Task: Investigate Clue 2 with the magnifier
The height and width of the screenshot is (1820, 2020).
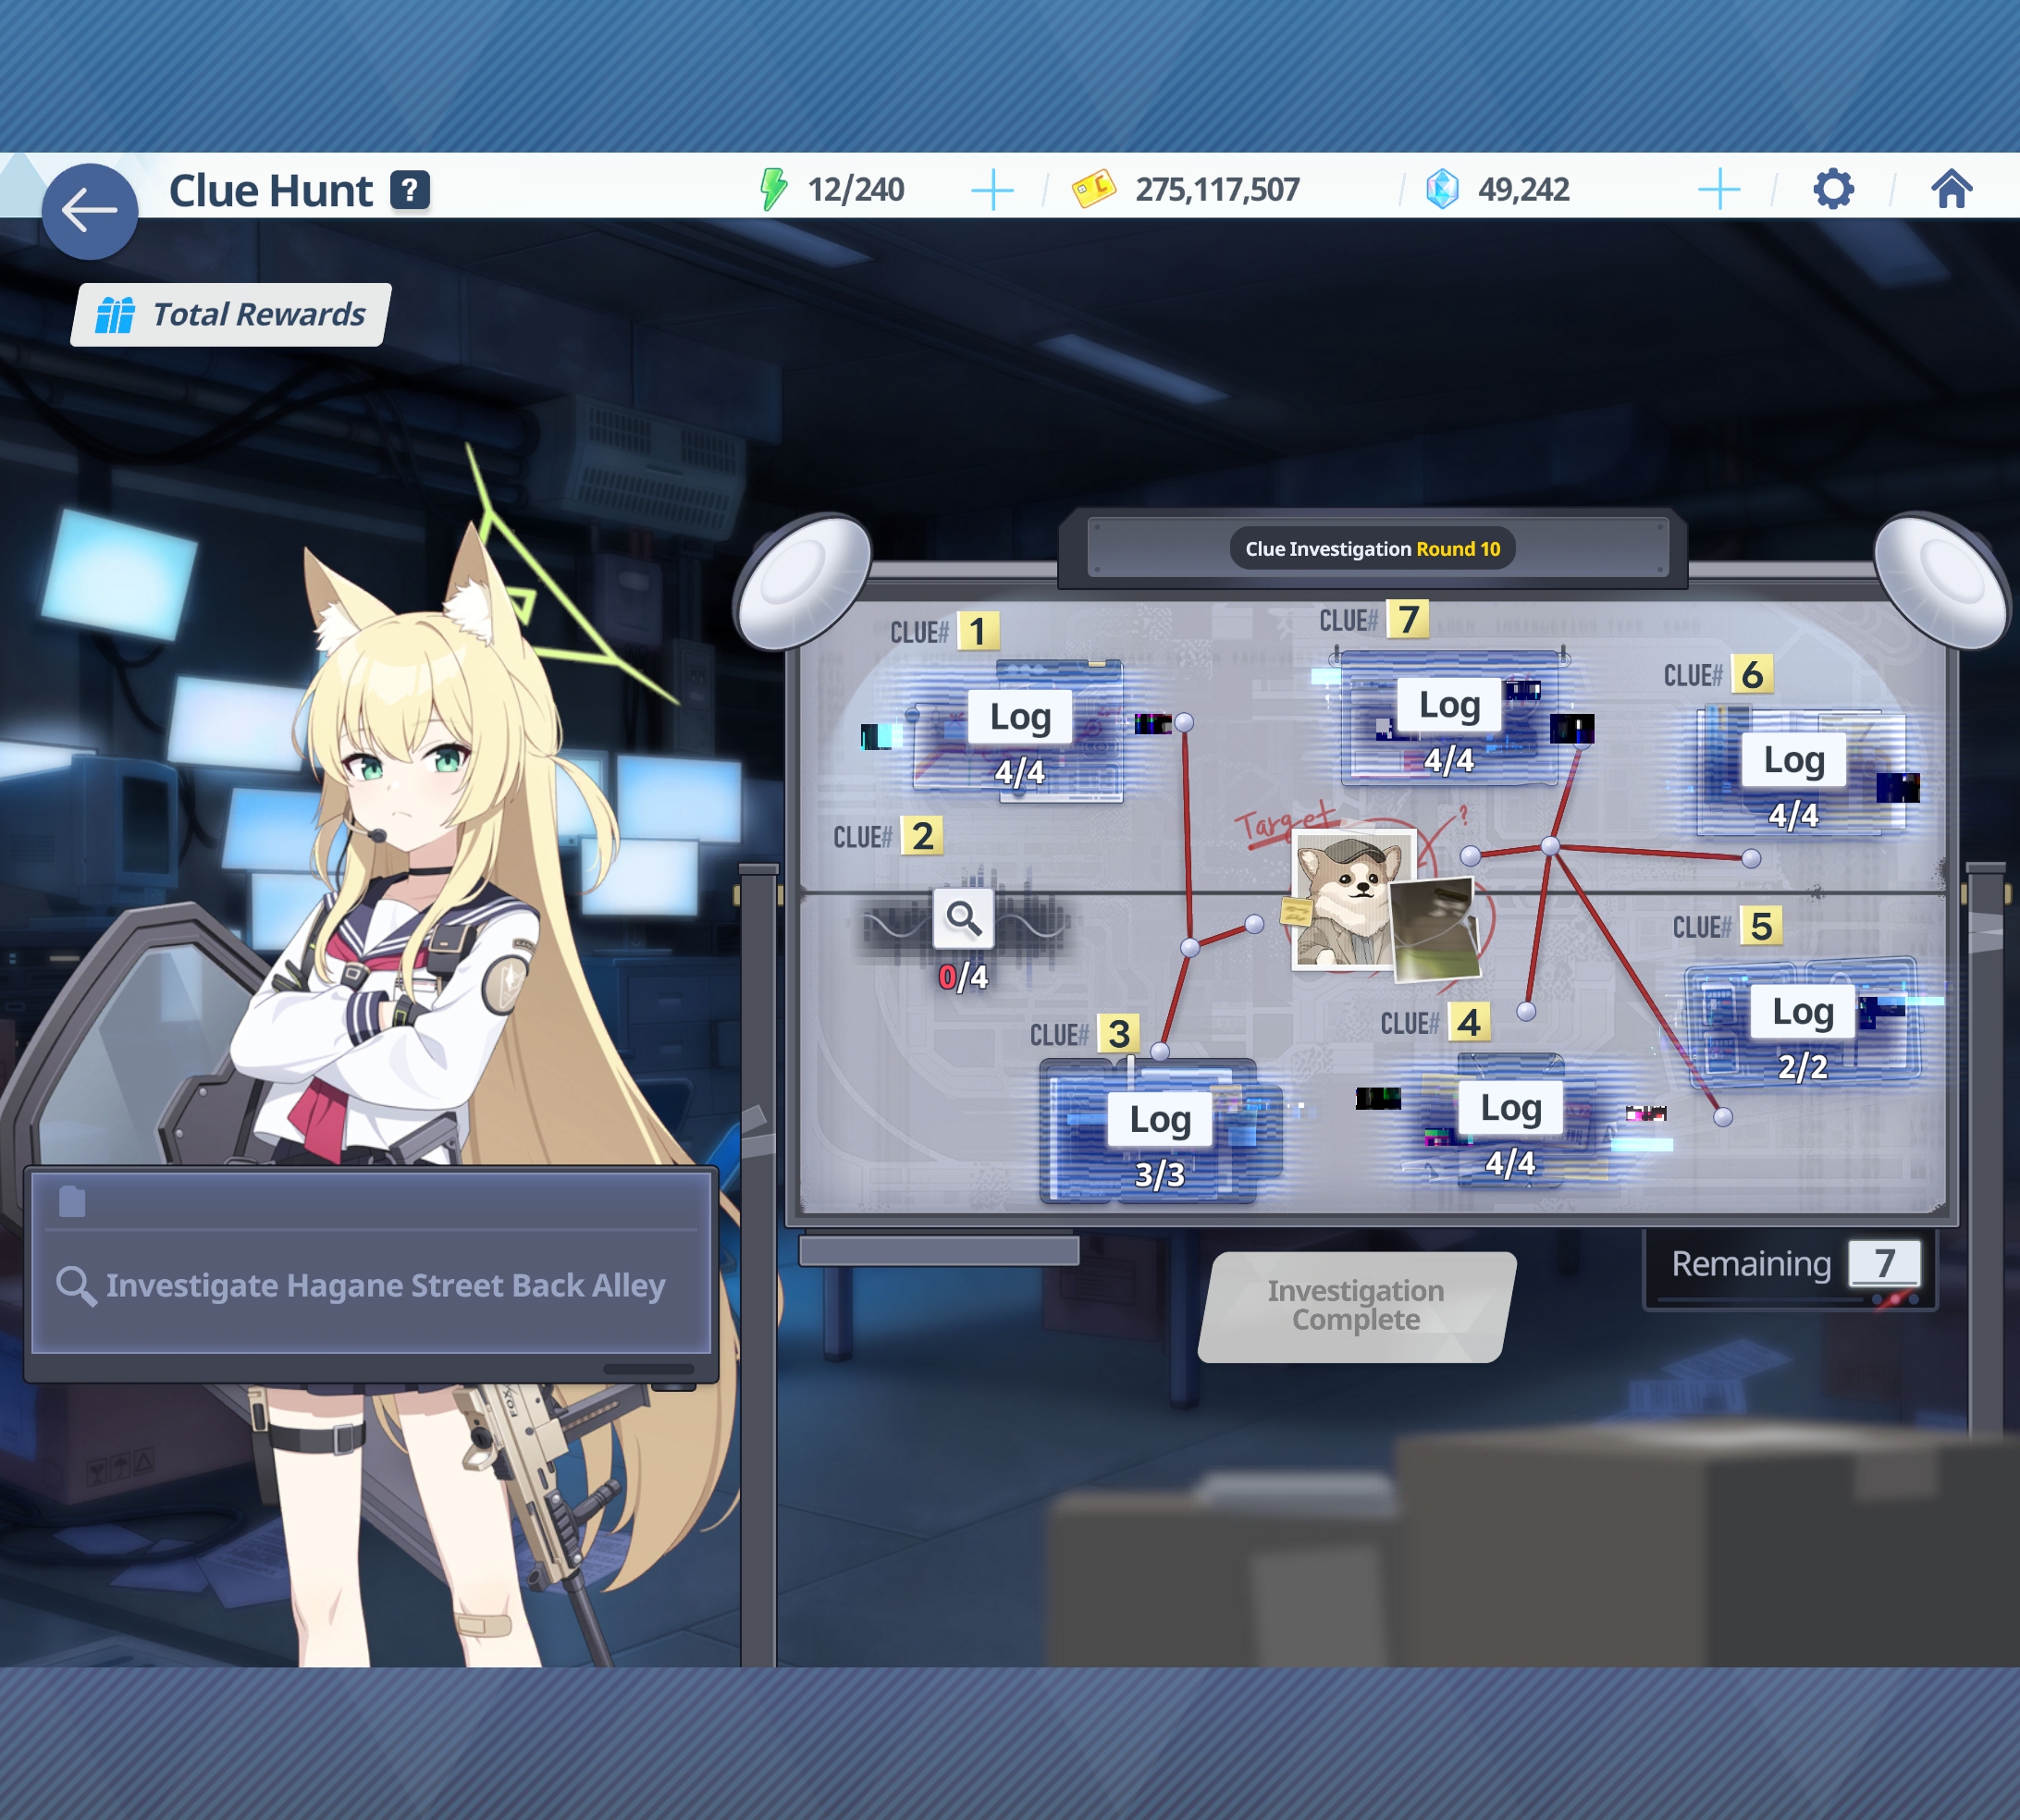Action: [963, 917]
